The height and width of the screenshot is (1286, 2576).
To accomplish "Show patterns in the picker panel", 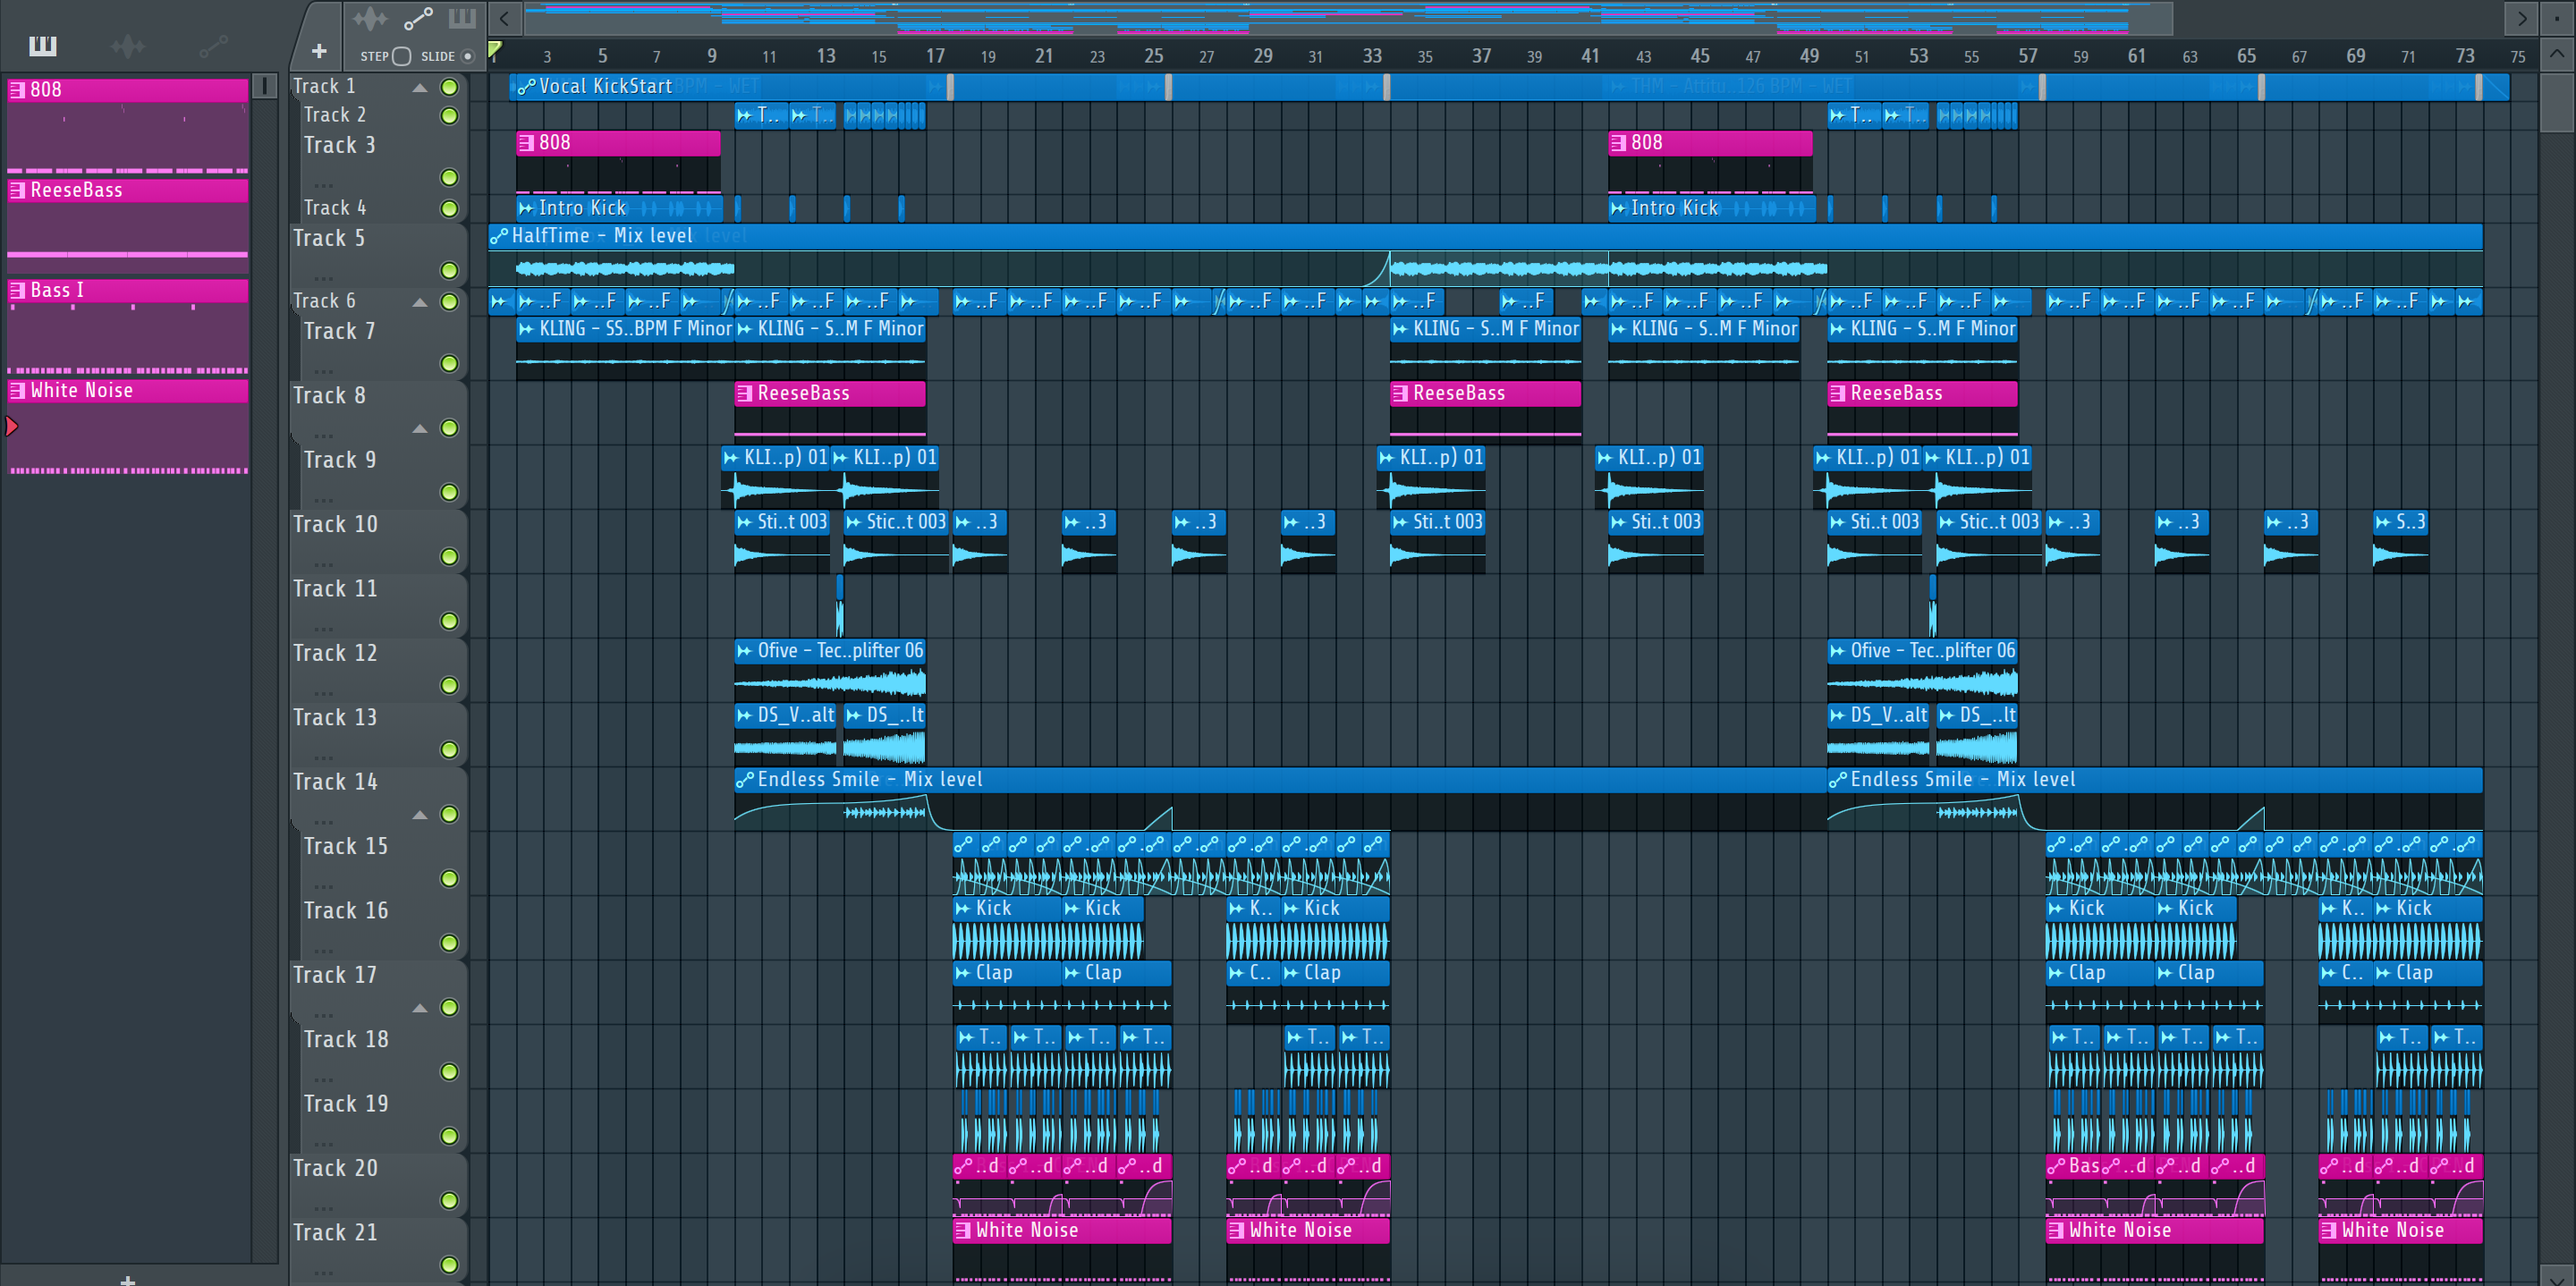I will tap(43, 45).
